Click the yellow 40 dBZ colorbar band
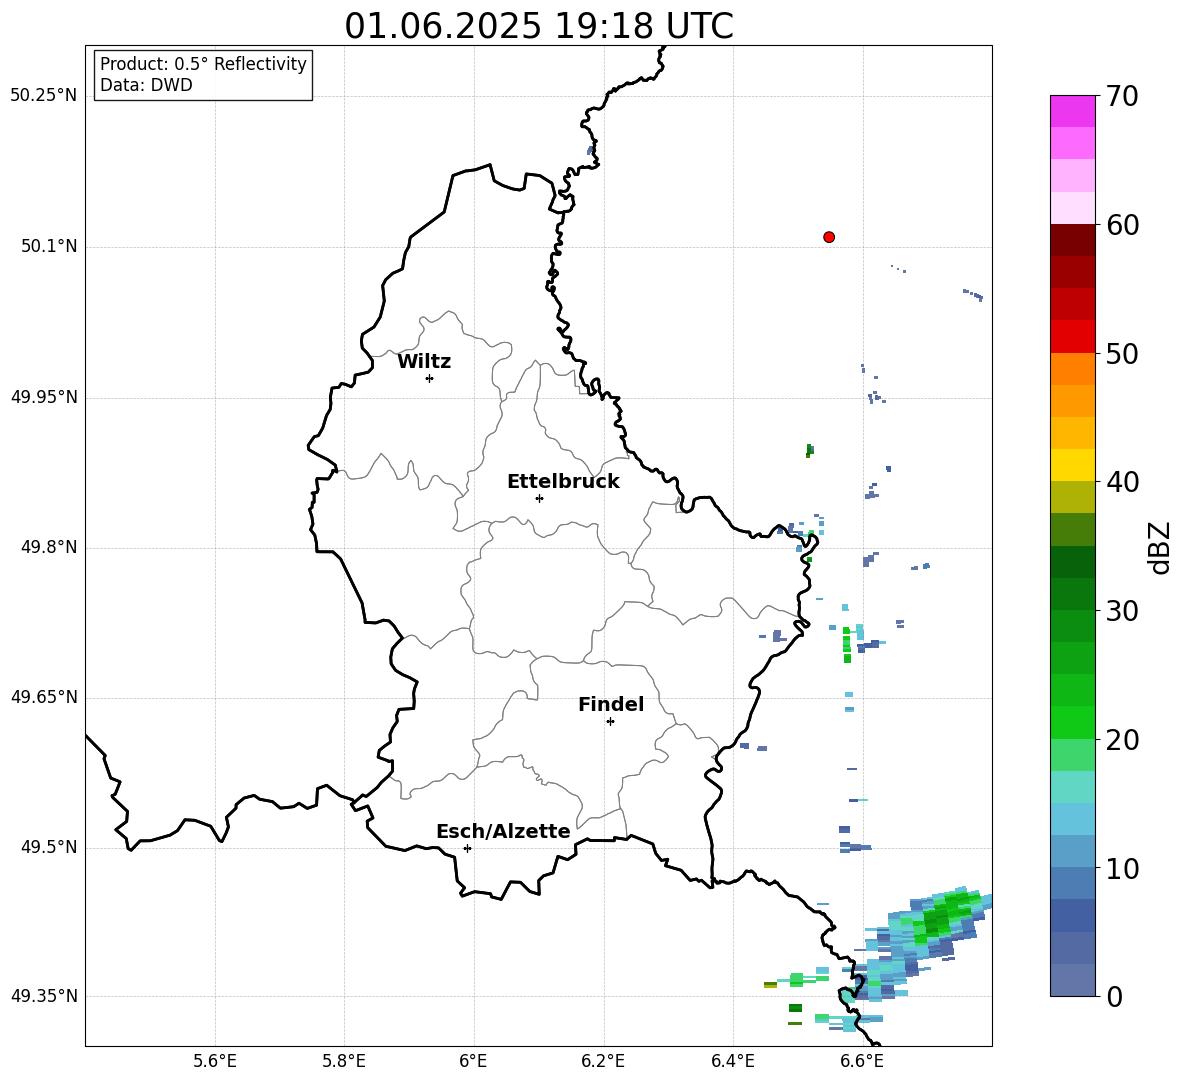 [1072, 465]
